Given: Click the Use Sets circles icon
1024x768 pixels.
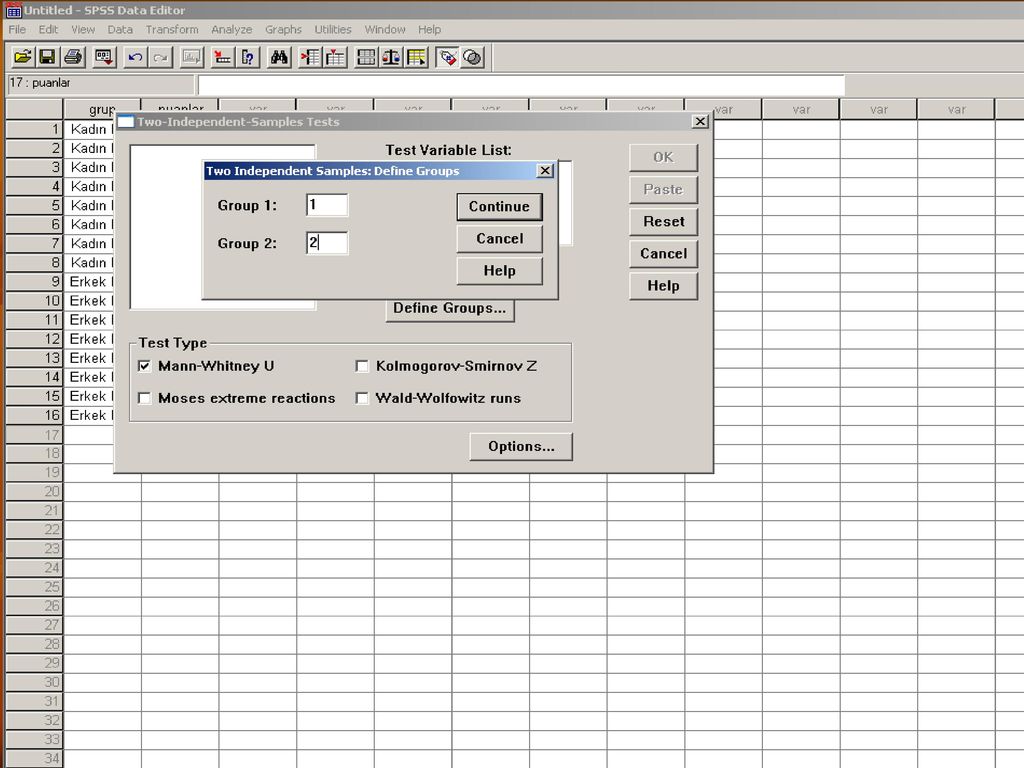Looking at the screenshot, I should tap(473, 57).
